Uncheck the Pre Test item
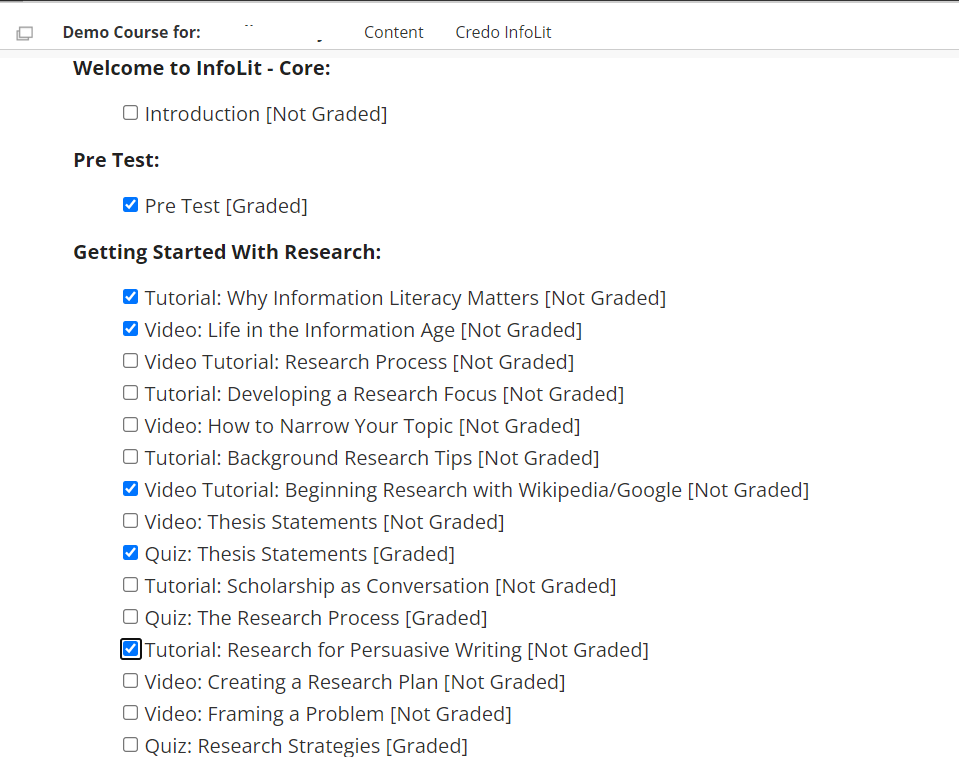 coord(130,204)
